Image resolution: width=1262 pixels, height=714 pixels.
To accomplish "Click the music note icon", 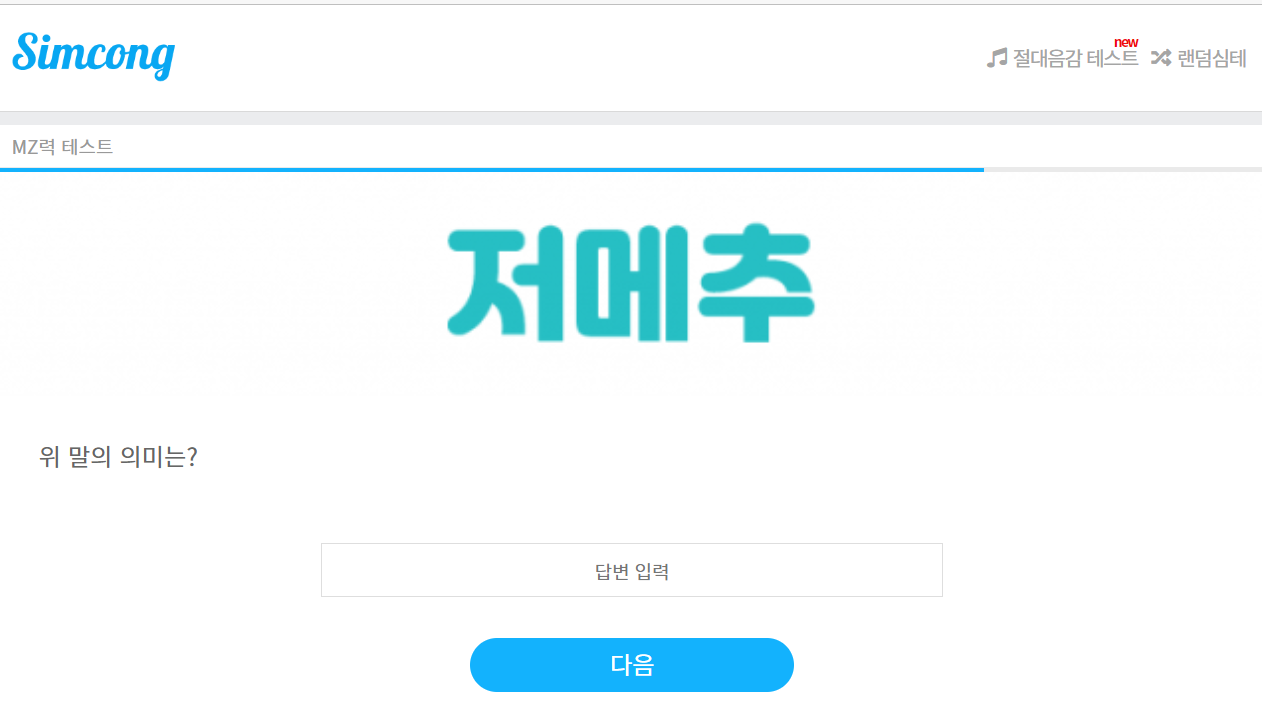I will [x=997, y=58].
